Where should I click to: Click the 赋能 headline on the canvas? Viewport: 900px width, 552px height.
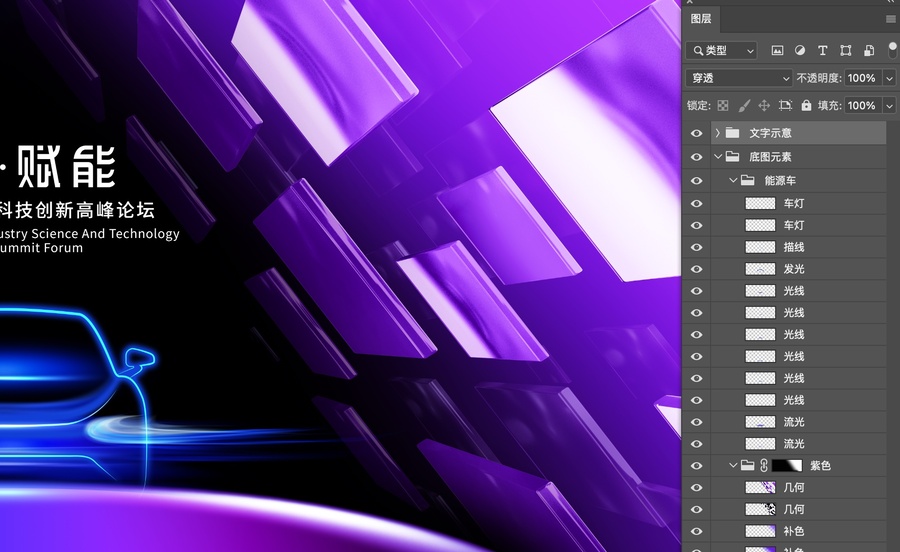(x=66, y=167)
